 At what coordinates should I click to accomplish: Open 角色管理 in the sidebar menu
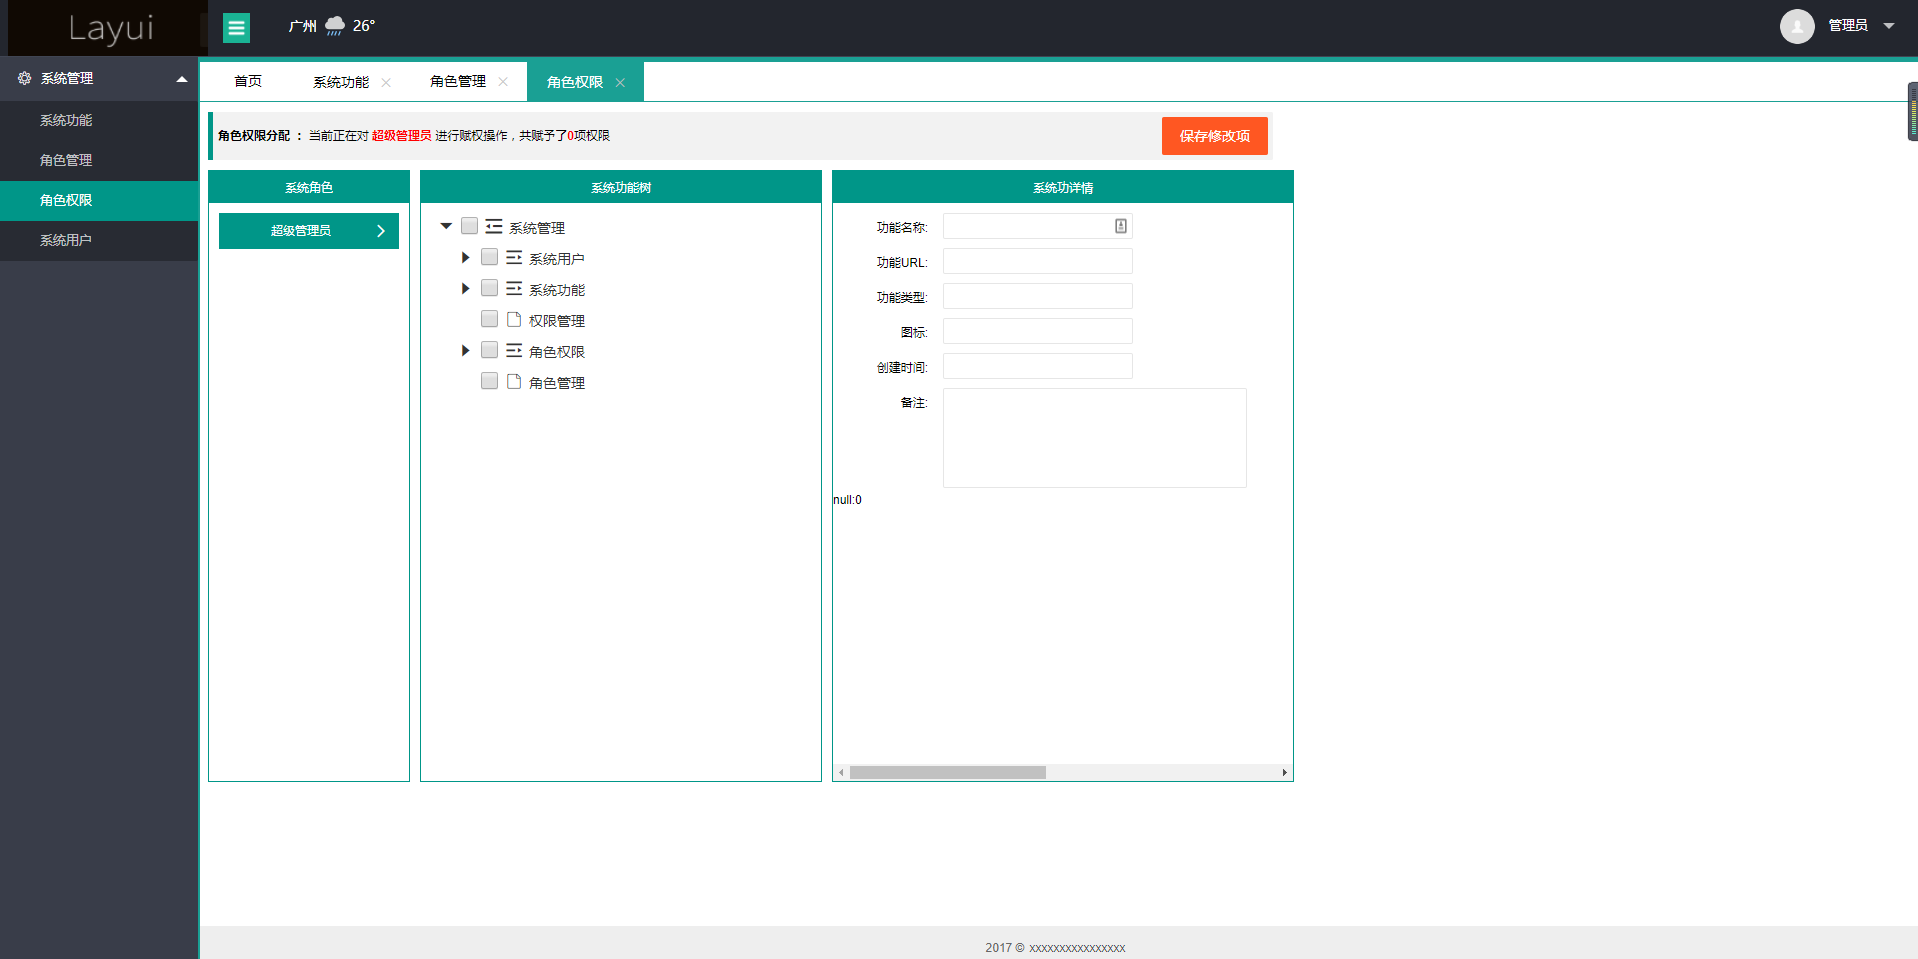click(x=99, y=161)
